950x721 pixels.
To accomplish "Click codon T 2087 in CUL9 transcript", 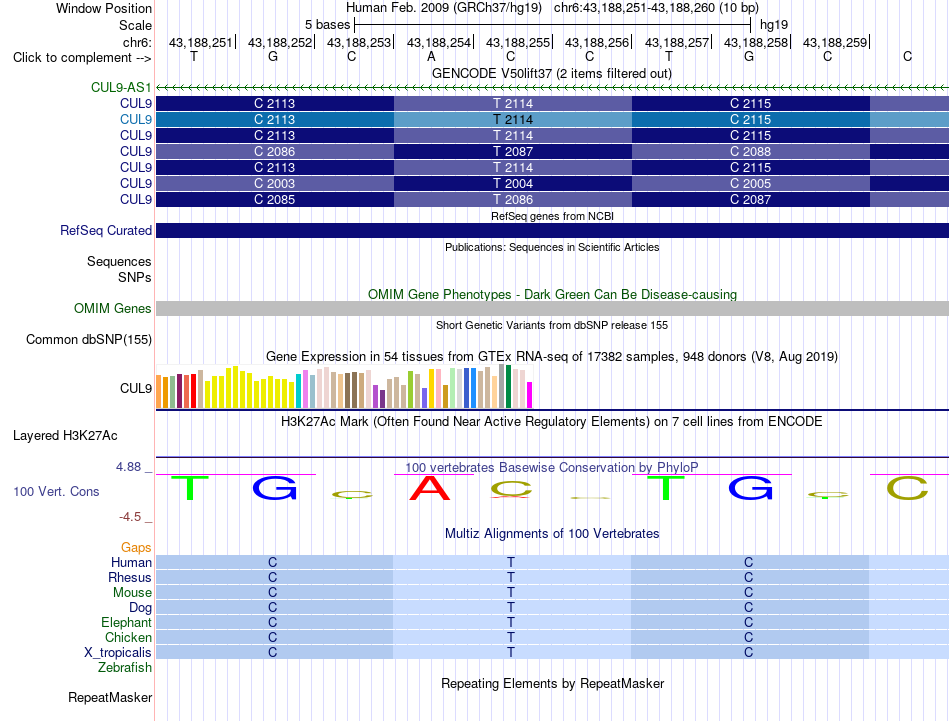I will point(513,151).
